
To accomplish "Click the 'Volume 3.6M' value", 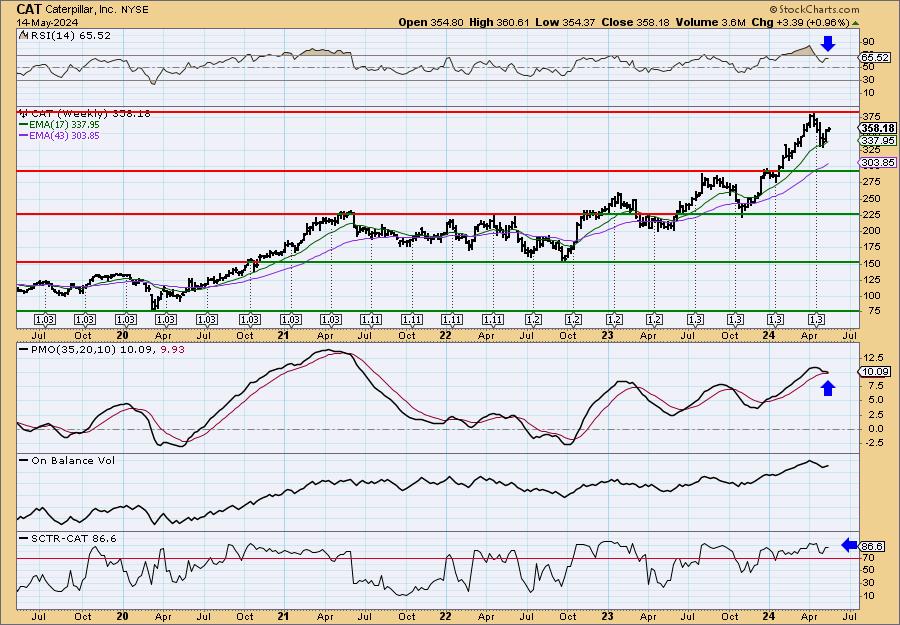I will (710, 22).
